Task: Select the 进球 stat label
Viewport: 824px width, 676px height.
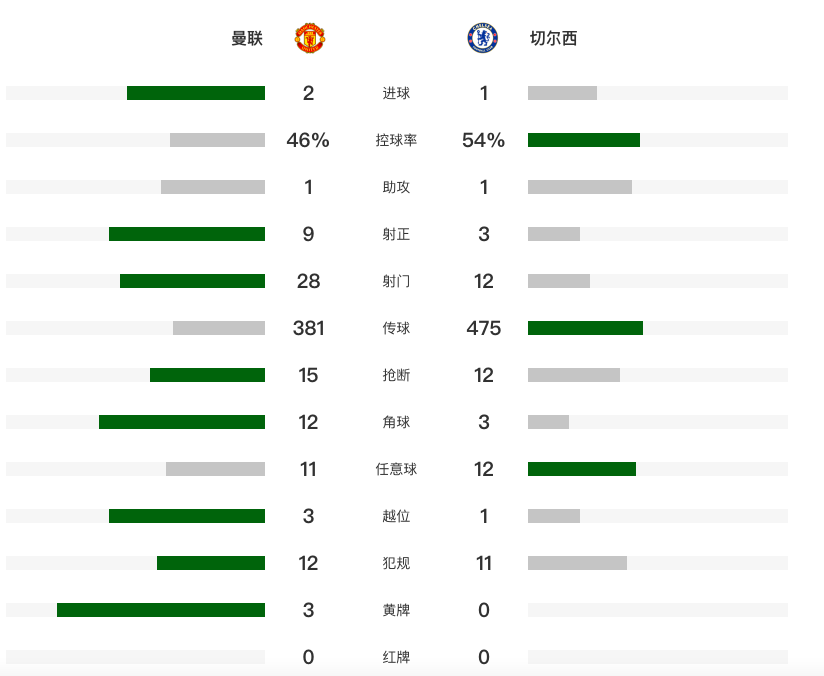Action: pos(396,93)
